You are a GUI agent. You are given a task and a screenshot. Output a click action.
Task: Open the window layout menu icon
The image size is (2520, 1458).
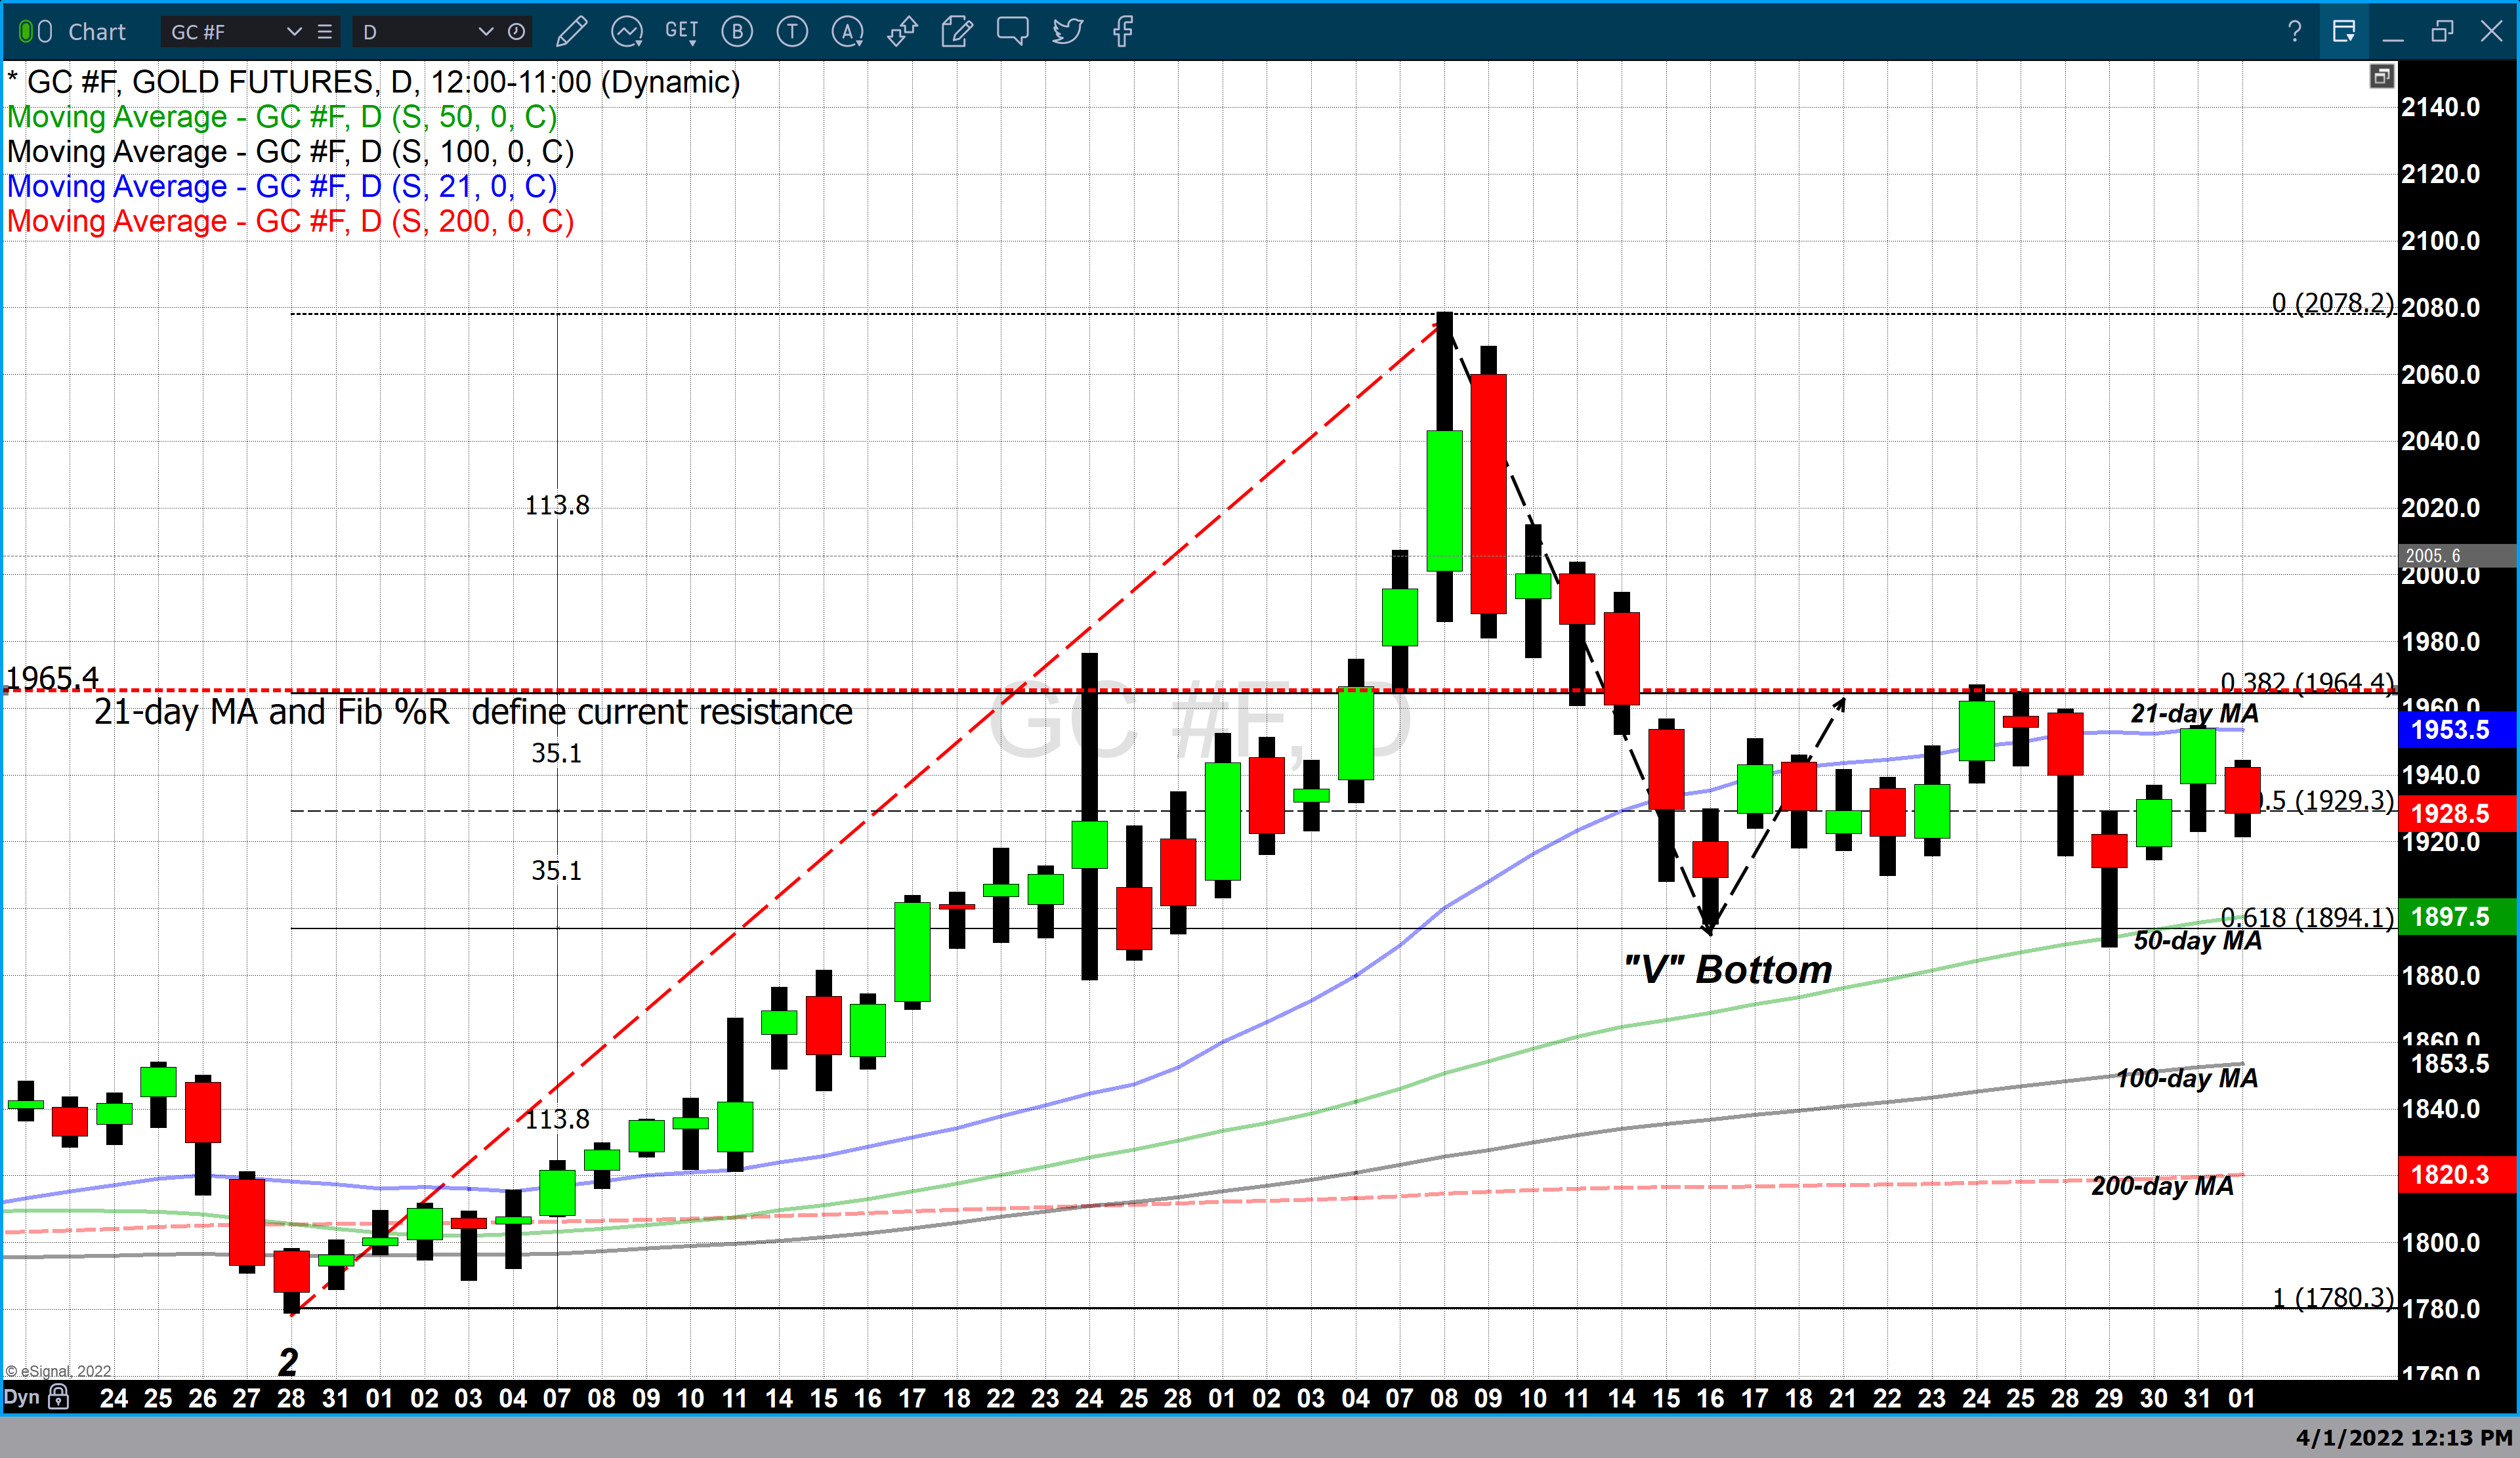pyautogui.click(x=2343, y=32)
